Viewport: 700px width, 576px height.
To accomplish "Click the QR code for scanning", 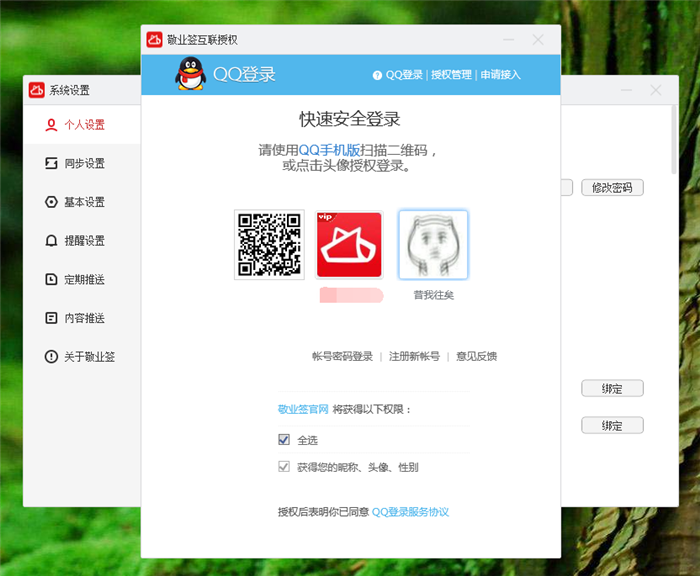I will click(x=269, y=245).
